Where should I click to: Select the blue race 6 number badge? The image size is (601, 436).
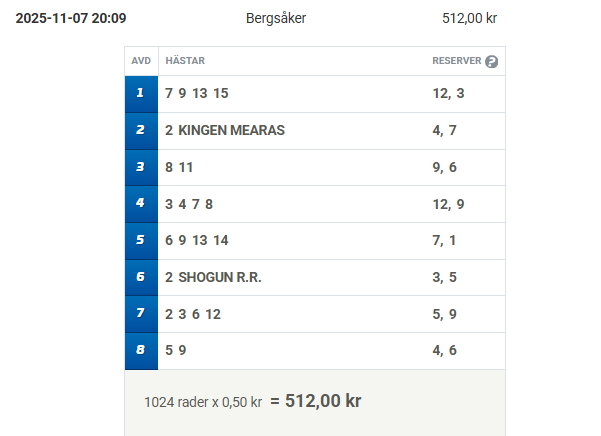click(x=141, y=277)
